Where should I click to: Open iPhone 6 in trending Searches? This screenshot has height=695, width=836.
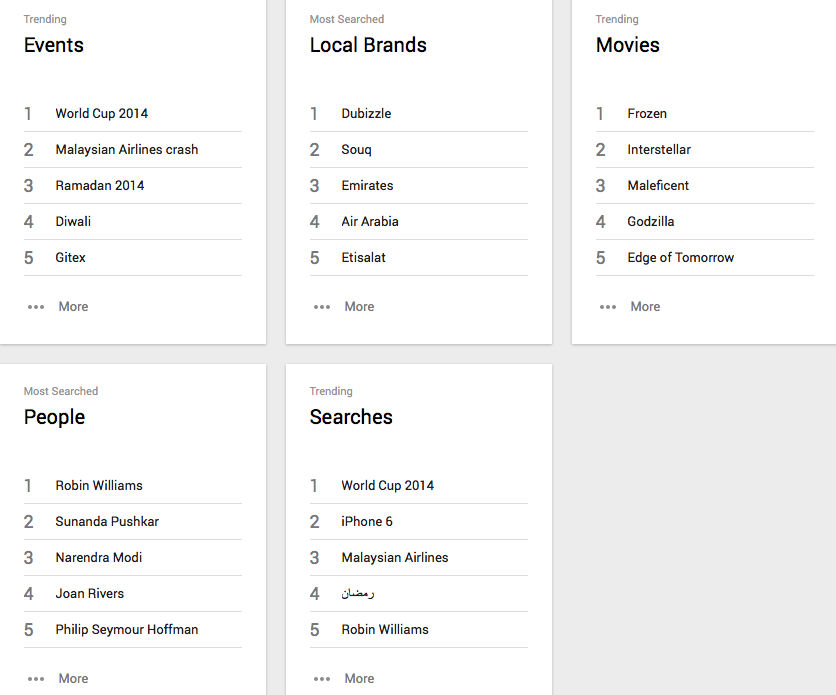pyautogui.click(x=366, y=522)
